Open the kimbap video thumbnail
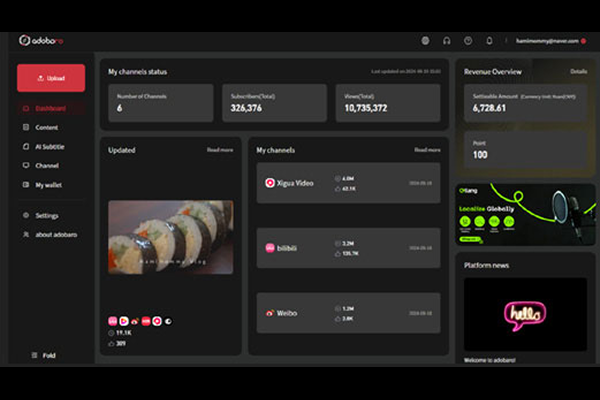Image resolution: width=600 pixels, height=400 pixels. click(x=170, y=237)
